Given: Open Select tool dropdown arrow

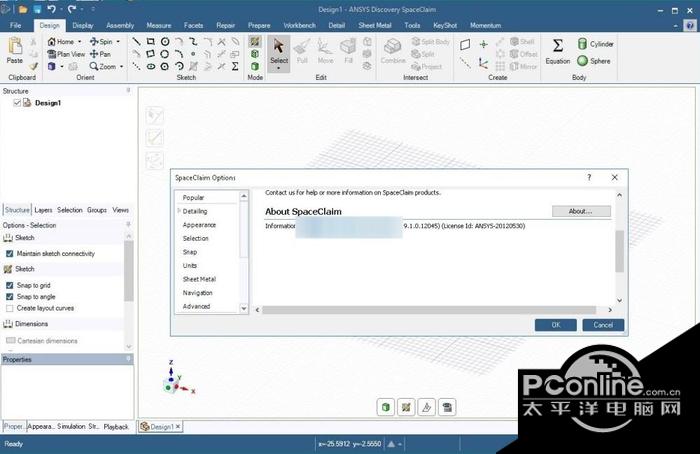Looking at the screenshot, I should (x=279, y=68).
